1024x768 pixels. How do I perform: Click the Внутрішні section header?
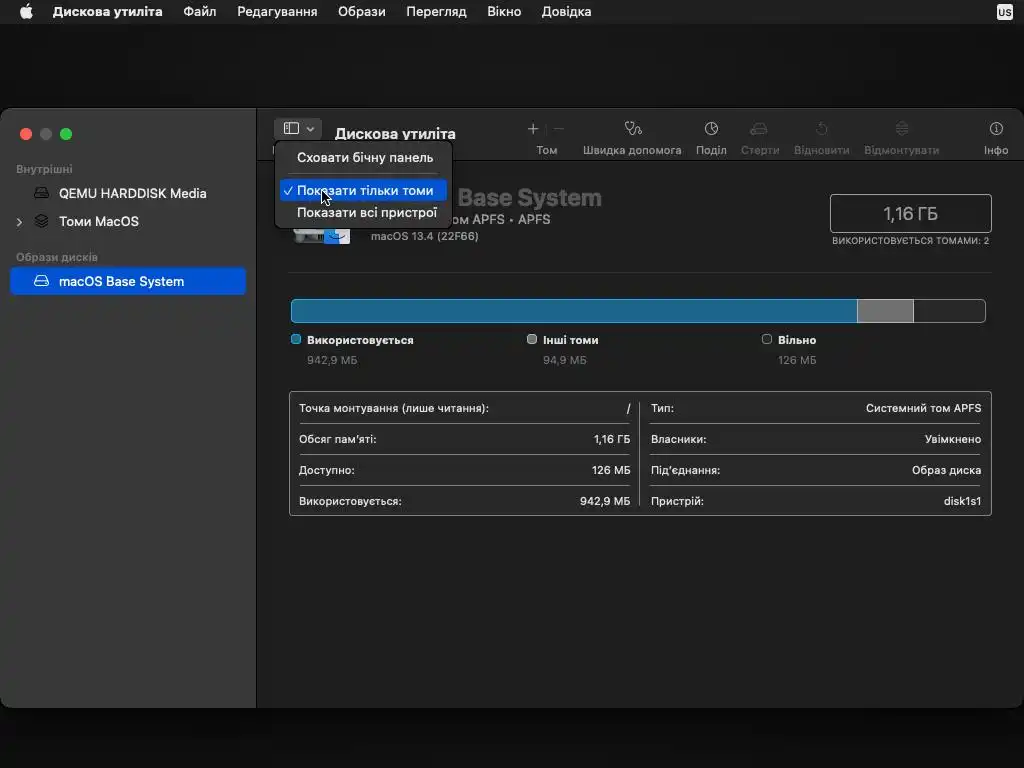point(44,169)
